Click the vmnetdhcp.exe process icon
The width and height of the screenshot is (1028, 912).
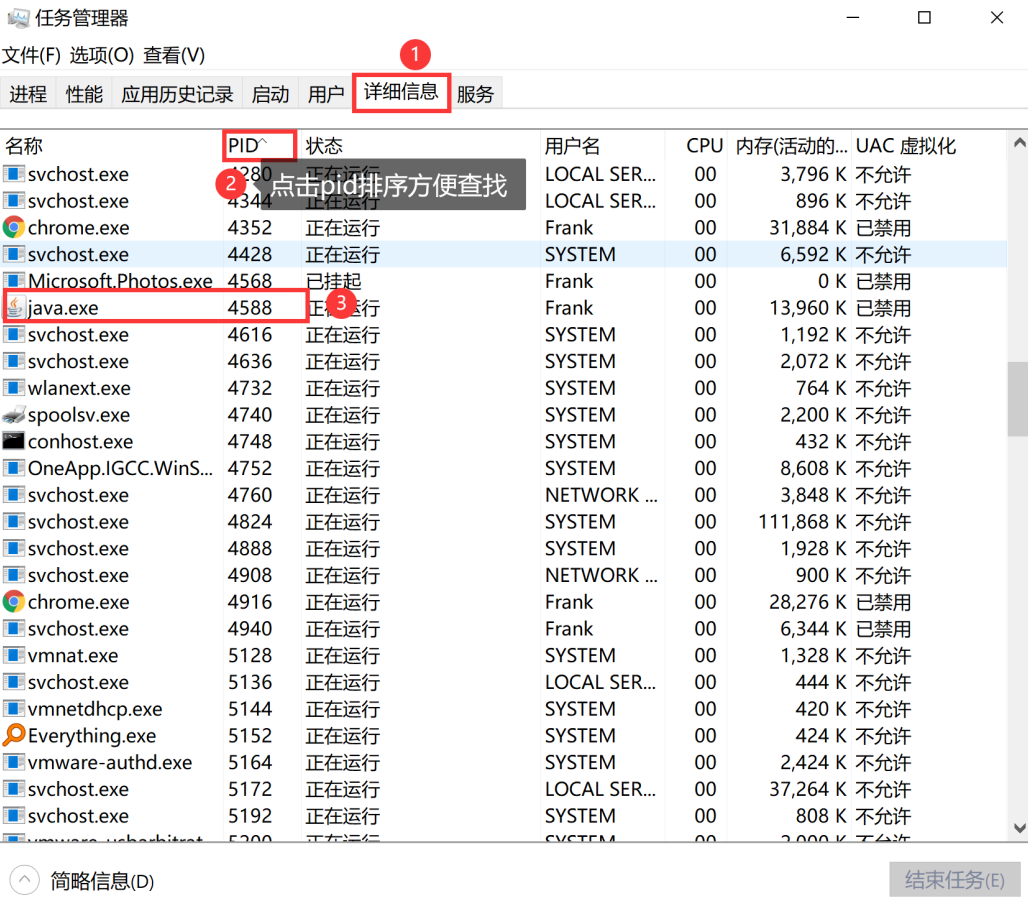point(14,709)
